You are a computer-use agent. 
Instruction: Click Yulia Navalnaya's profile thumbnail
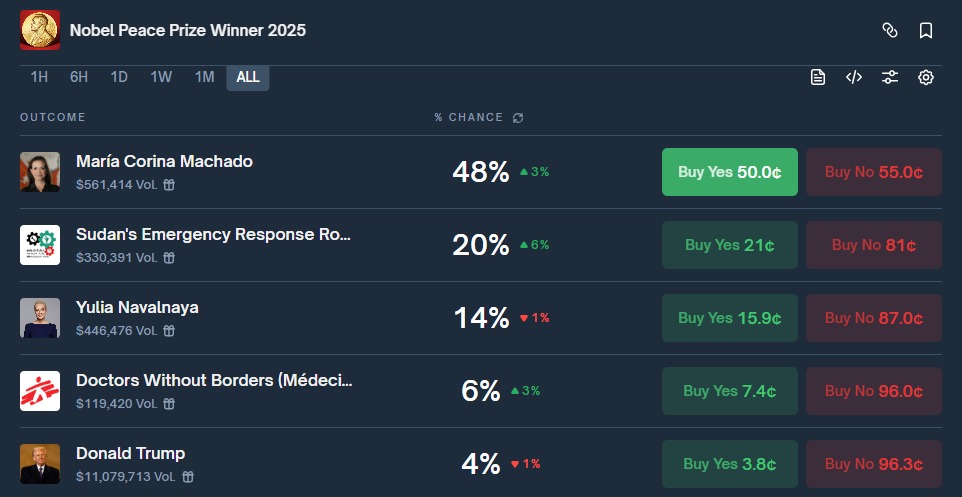(x=40, y=318)
